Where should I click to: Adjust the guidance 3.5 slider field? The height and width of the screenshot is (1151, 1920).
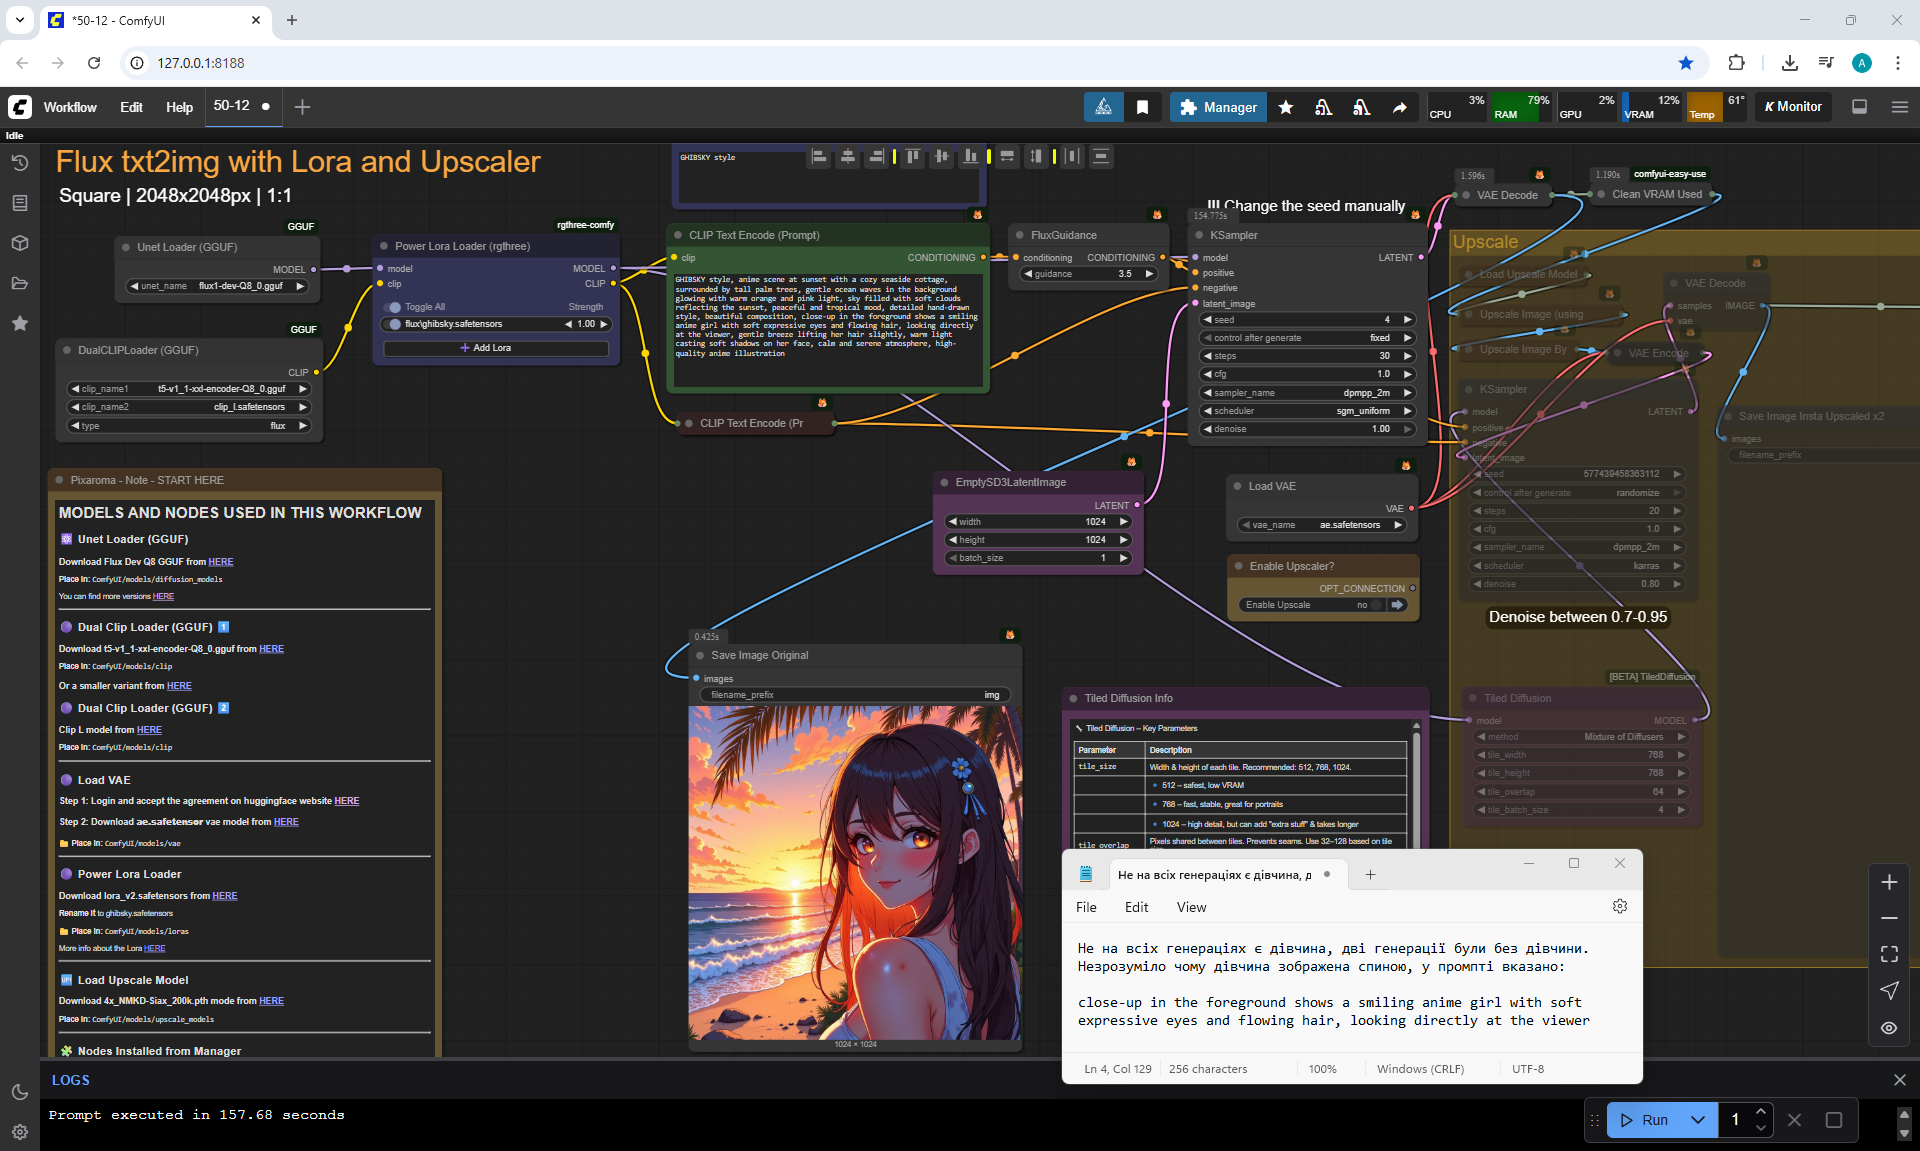pos(1088,274)
